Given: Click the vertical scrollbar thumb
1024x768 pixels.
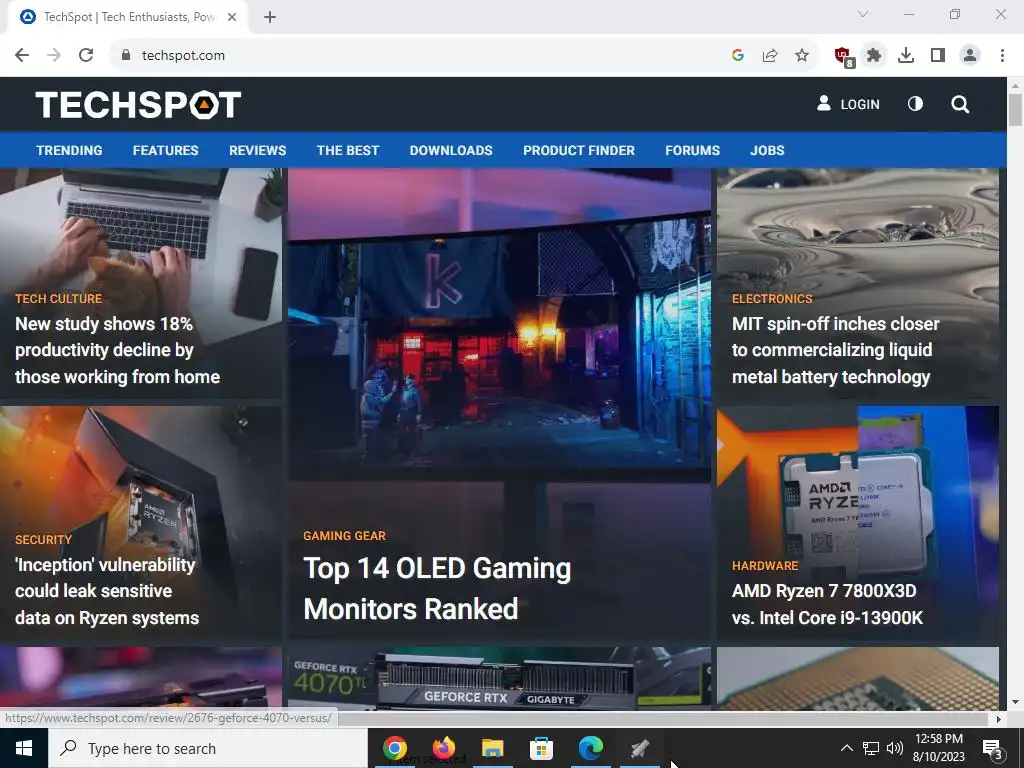Looking at the screenshot, I should 1015,110.
